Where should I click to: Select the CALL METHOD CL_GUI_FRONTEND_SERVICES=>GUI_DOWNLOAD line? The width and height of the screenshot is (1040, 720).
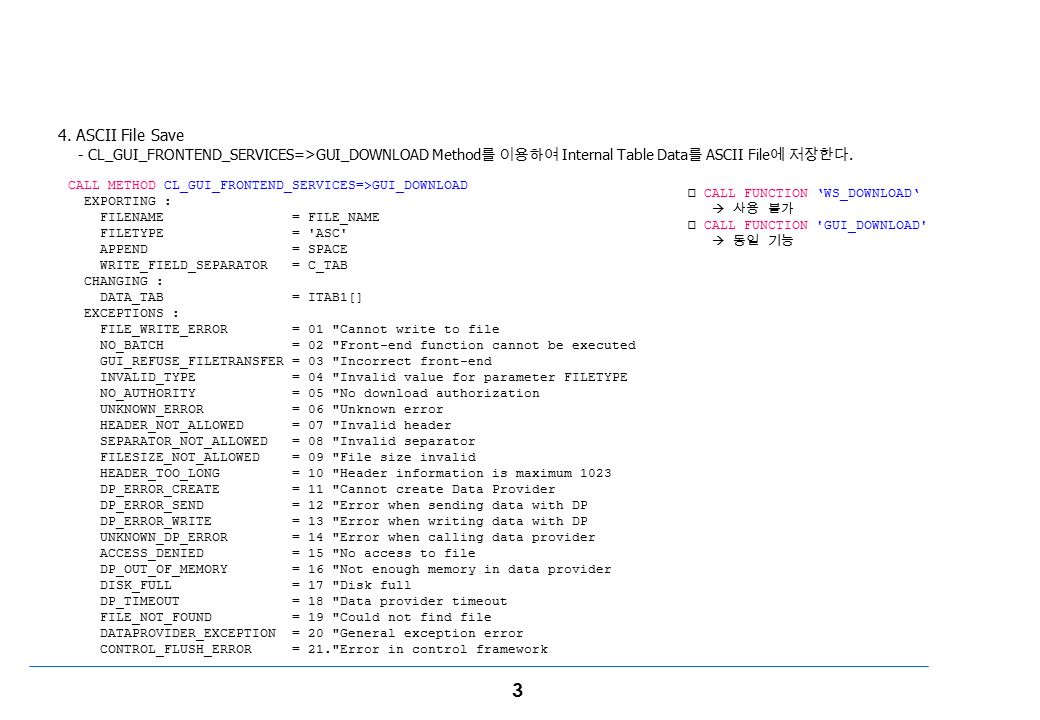click(267, 186)
